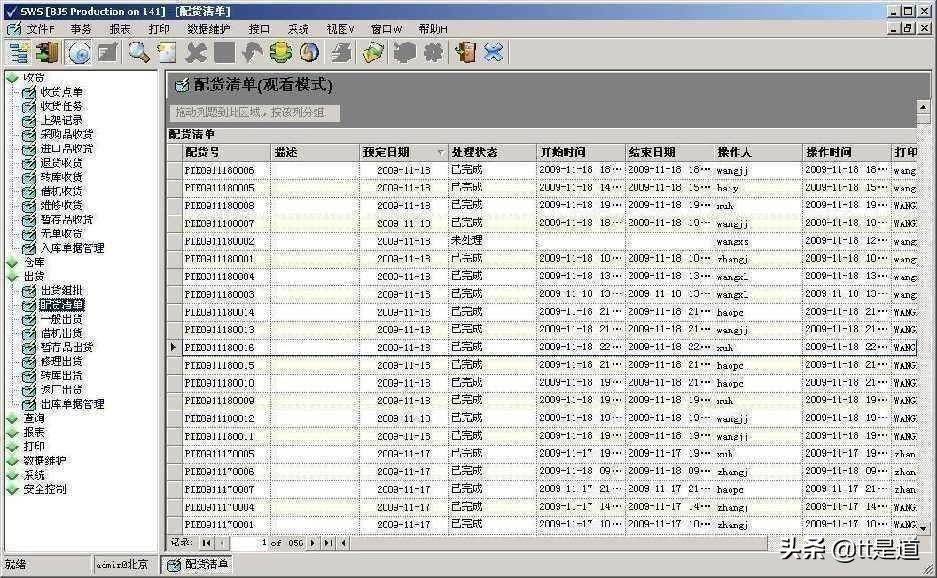Select row PIE0911180004
Image resolution: width=937 pixels, height=578 pixels.
coord(541,277)
